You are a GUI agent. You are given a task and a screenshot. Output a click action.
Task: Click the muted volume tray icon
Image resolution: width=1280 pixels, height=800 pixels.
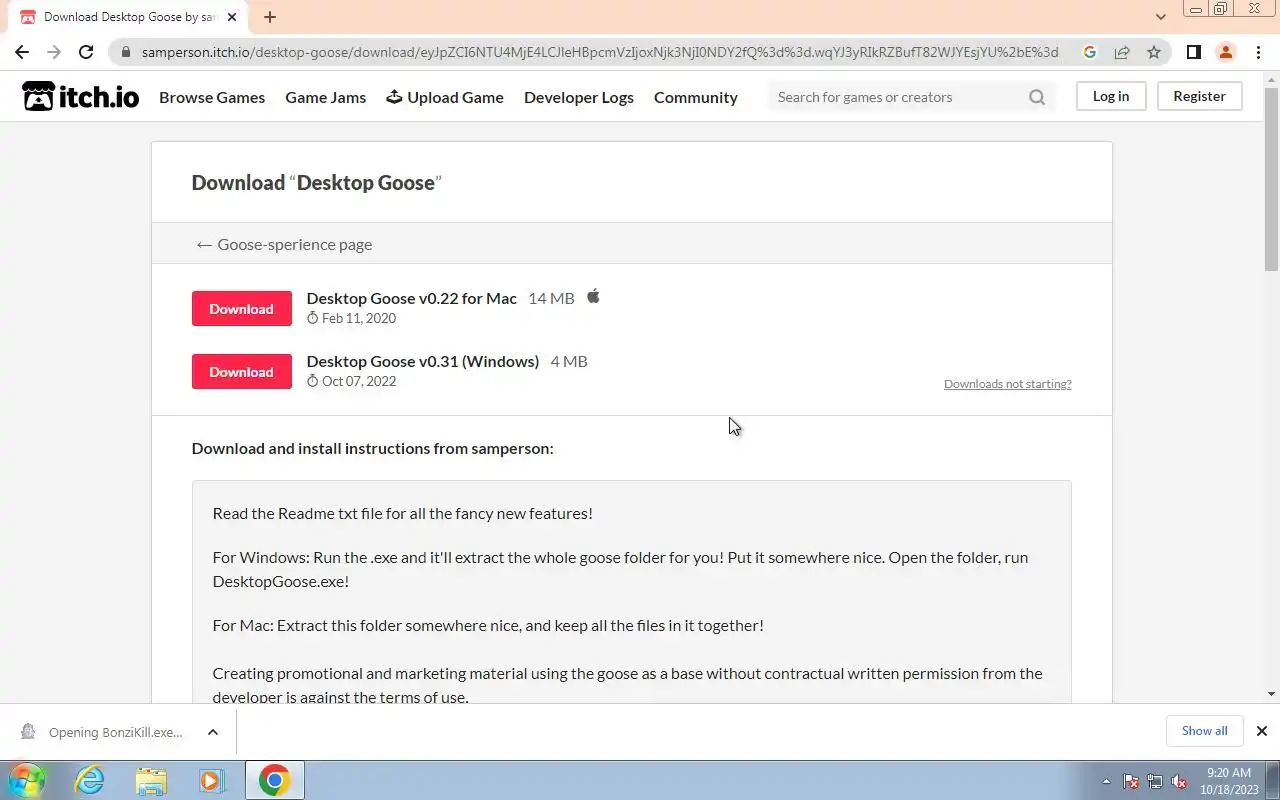[x=1179, y=781]
